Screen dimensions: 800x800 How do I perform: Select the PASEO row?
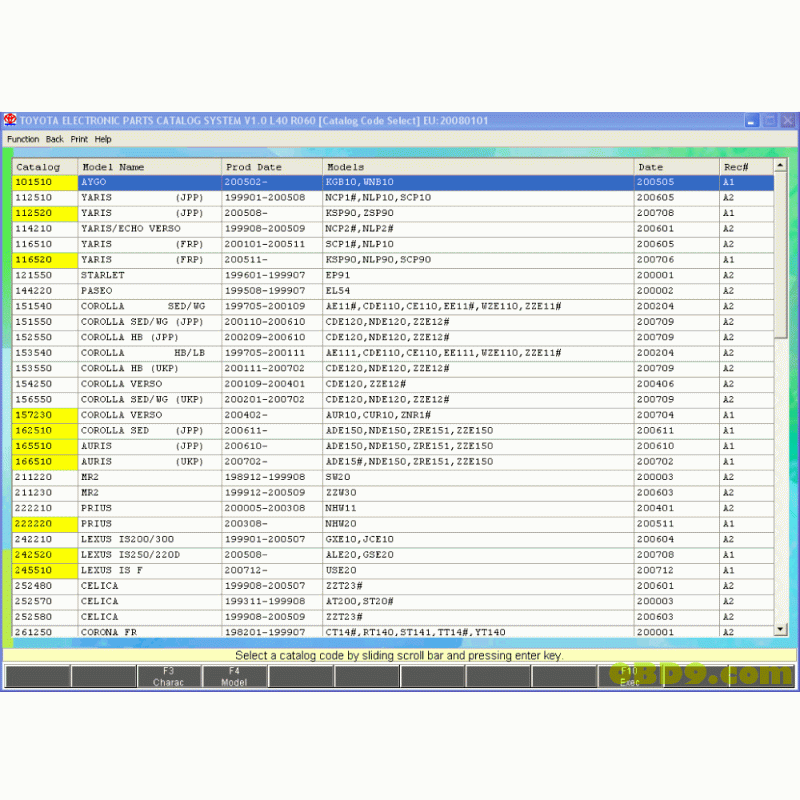(393, 291)
